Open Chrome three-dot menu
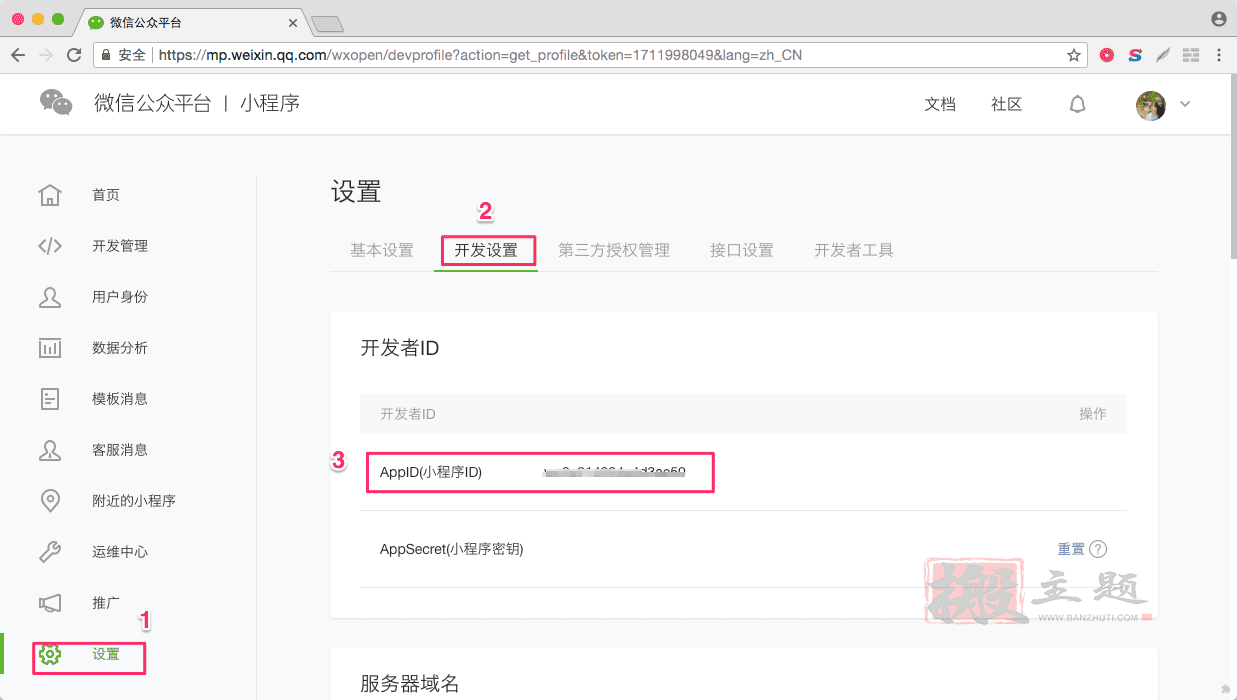Screen dimensions: 1237x700 point(1219,55)
